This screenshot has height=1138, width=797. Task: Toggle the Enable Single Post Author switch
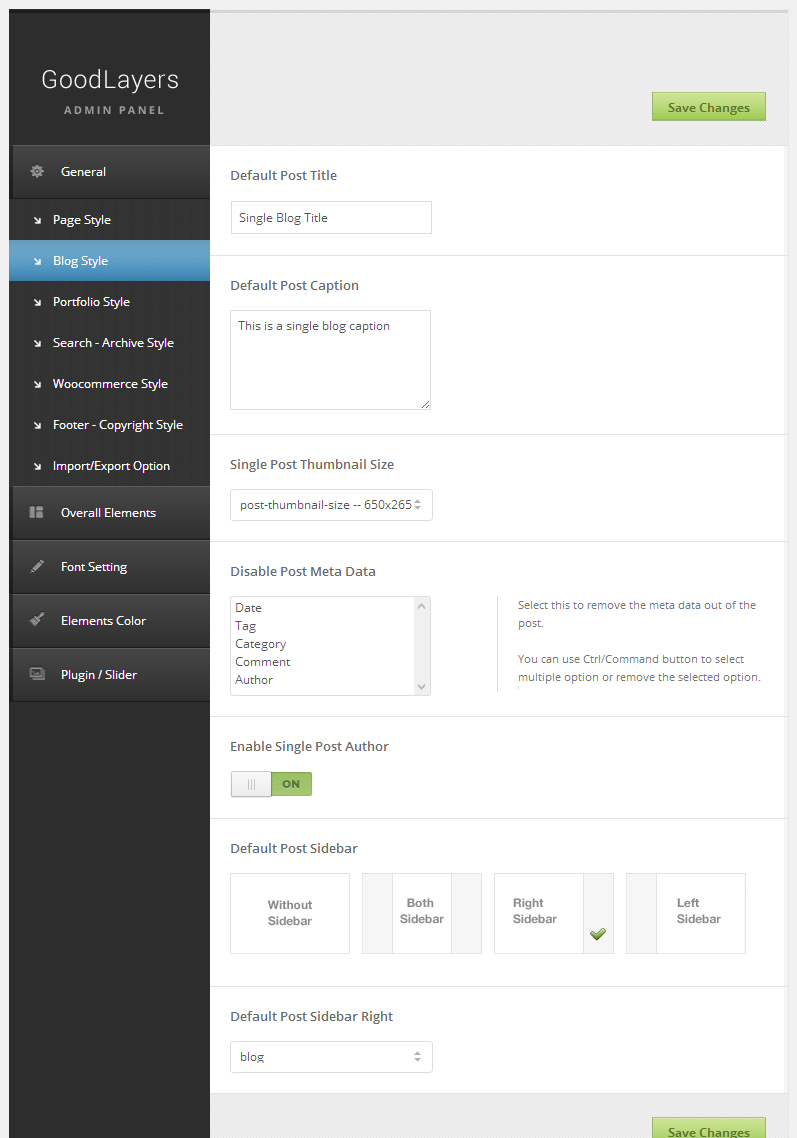coord(271,784)
